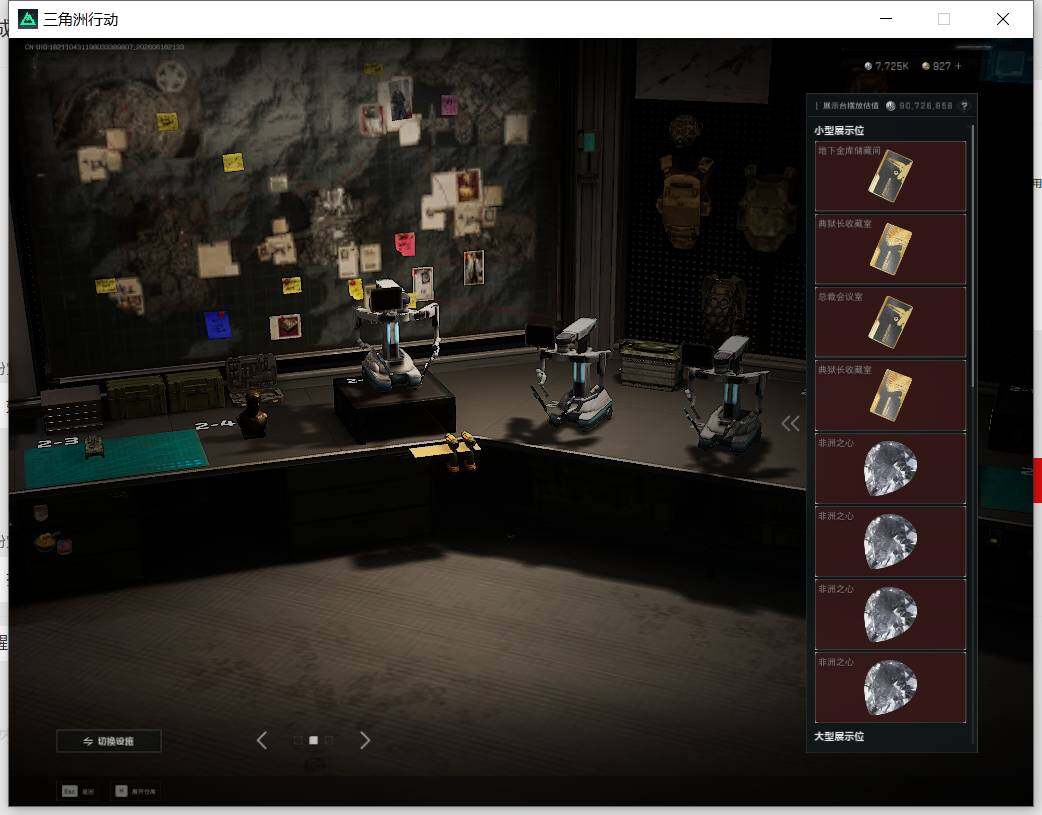Click the yellow drills on the table edge
This screenshot has width=1042, height=815.
(460, 450)
